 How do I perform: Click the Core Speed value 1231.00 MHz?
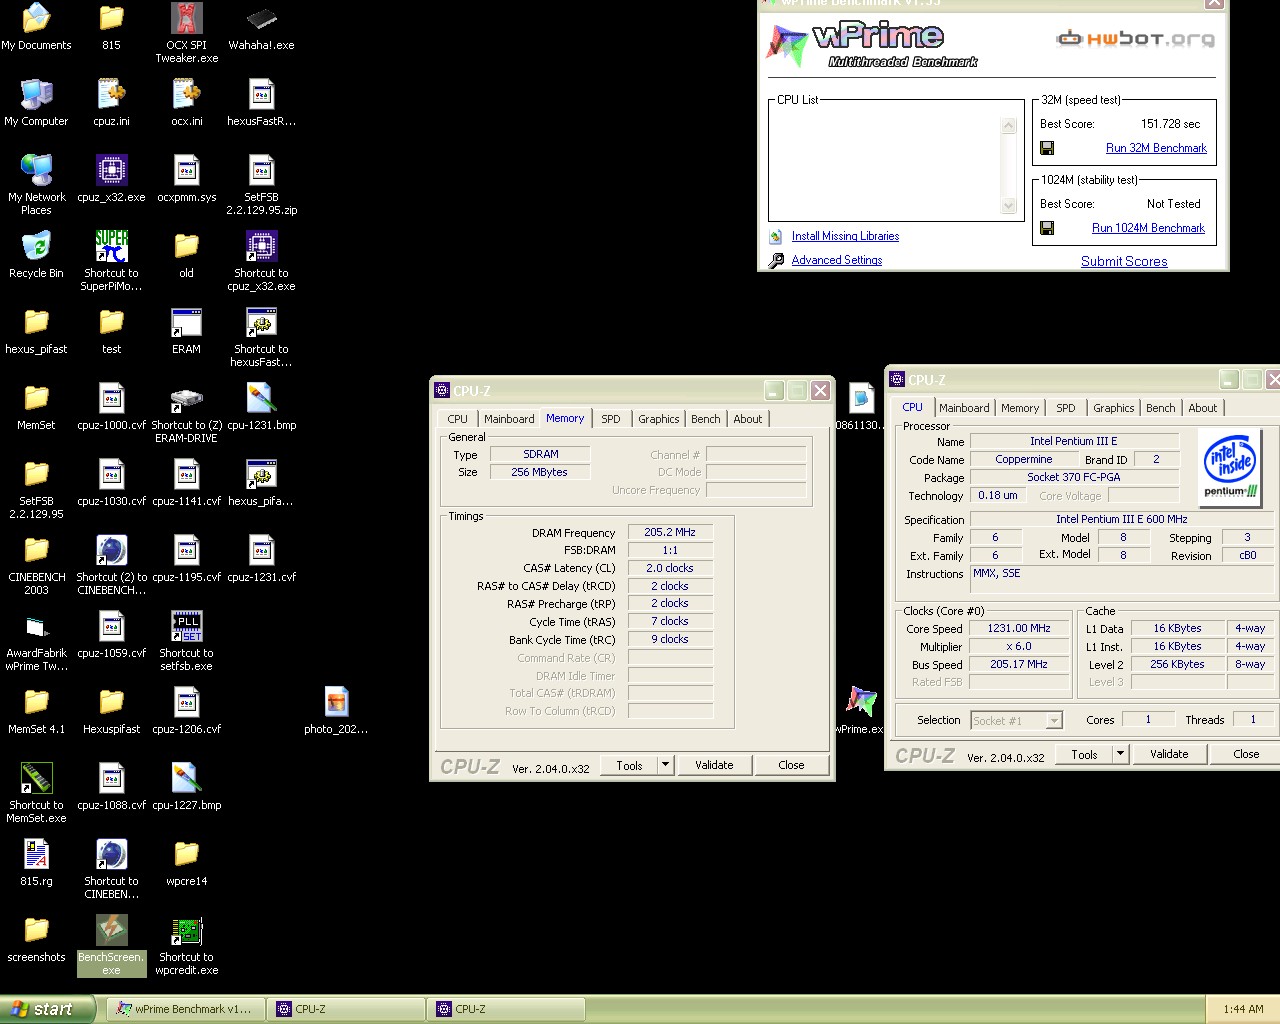(1019, 628)
